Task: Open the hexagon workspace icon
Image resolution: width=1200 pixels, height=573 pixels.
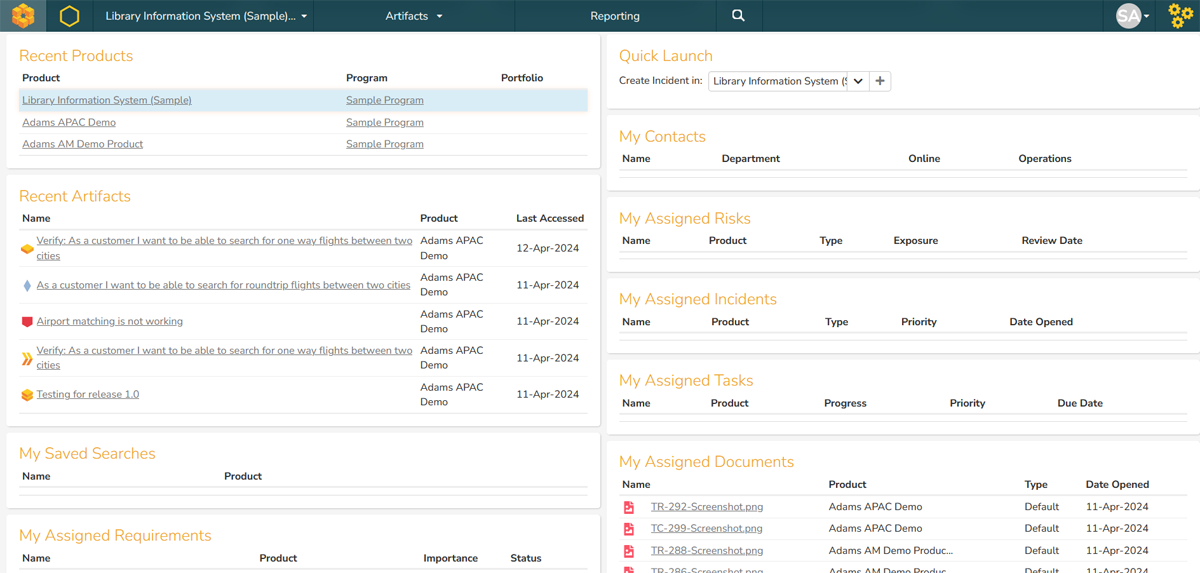Action: coord(69,16)
